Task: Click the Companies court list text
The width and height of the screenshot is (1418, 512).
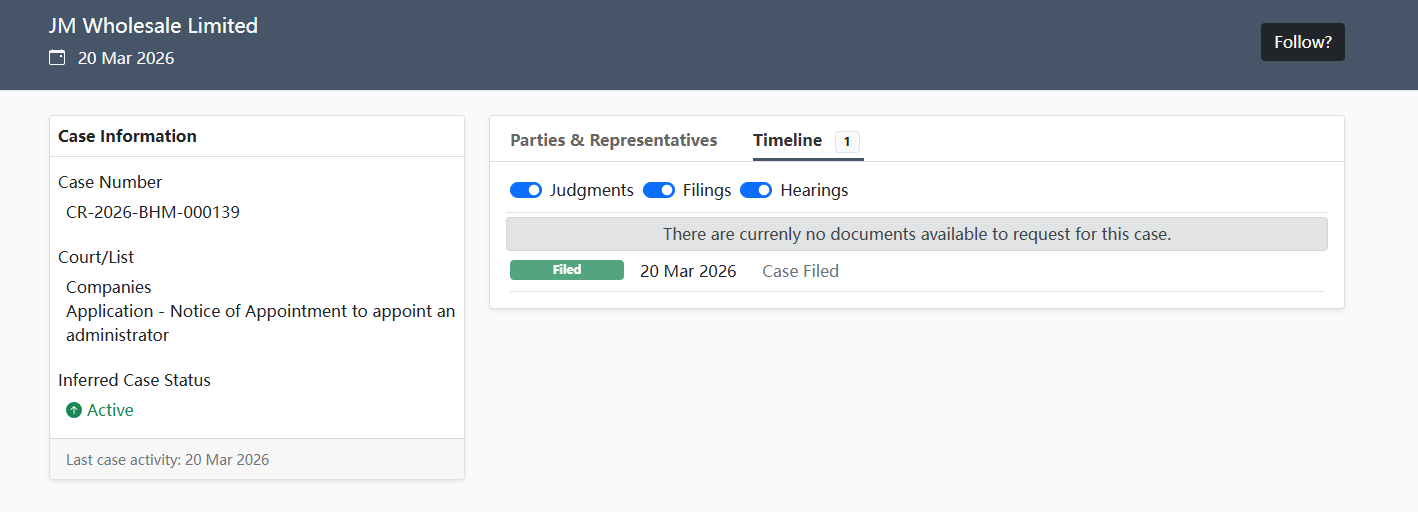Action: click(109, 287)
